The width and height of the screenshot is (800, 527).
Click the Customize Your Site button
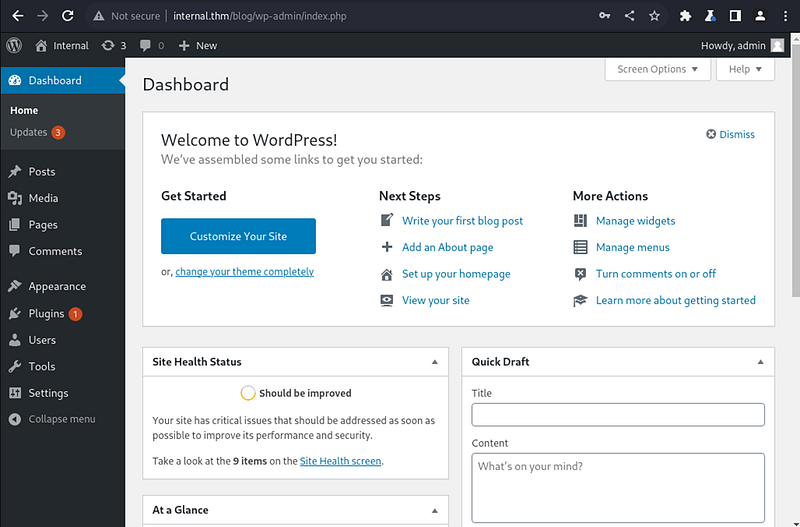[x=238, y=236]
